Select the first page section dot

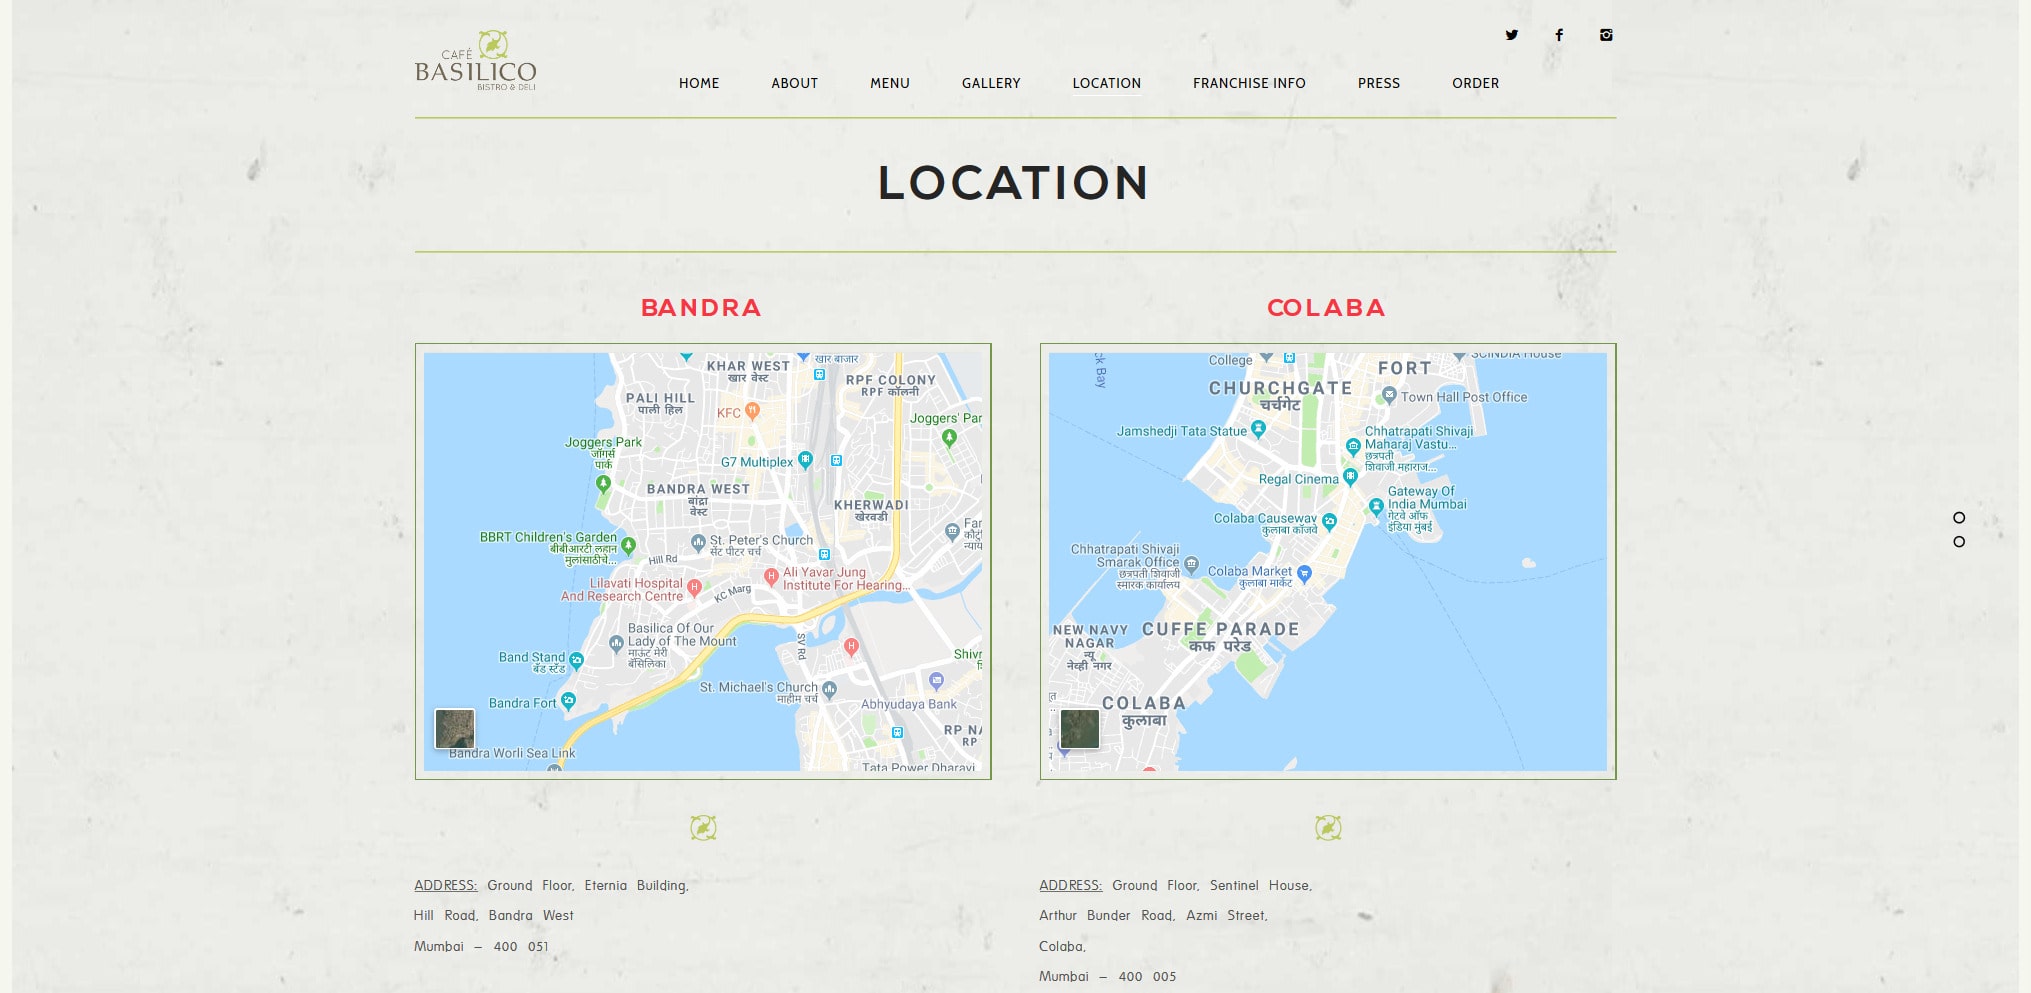click(1958, 518)
